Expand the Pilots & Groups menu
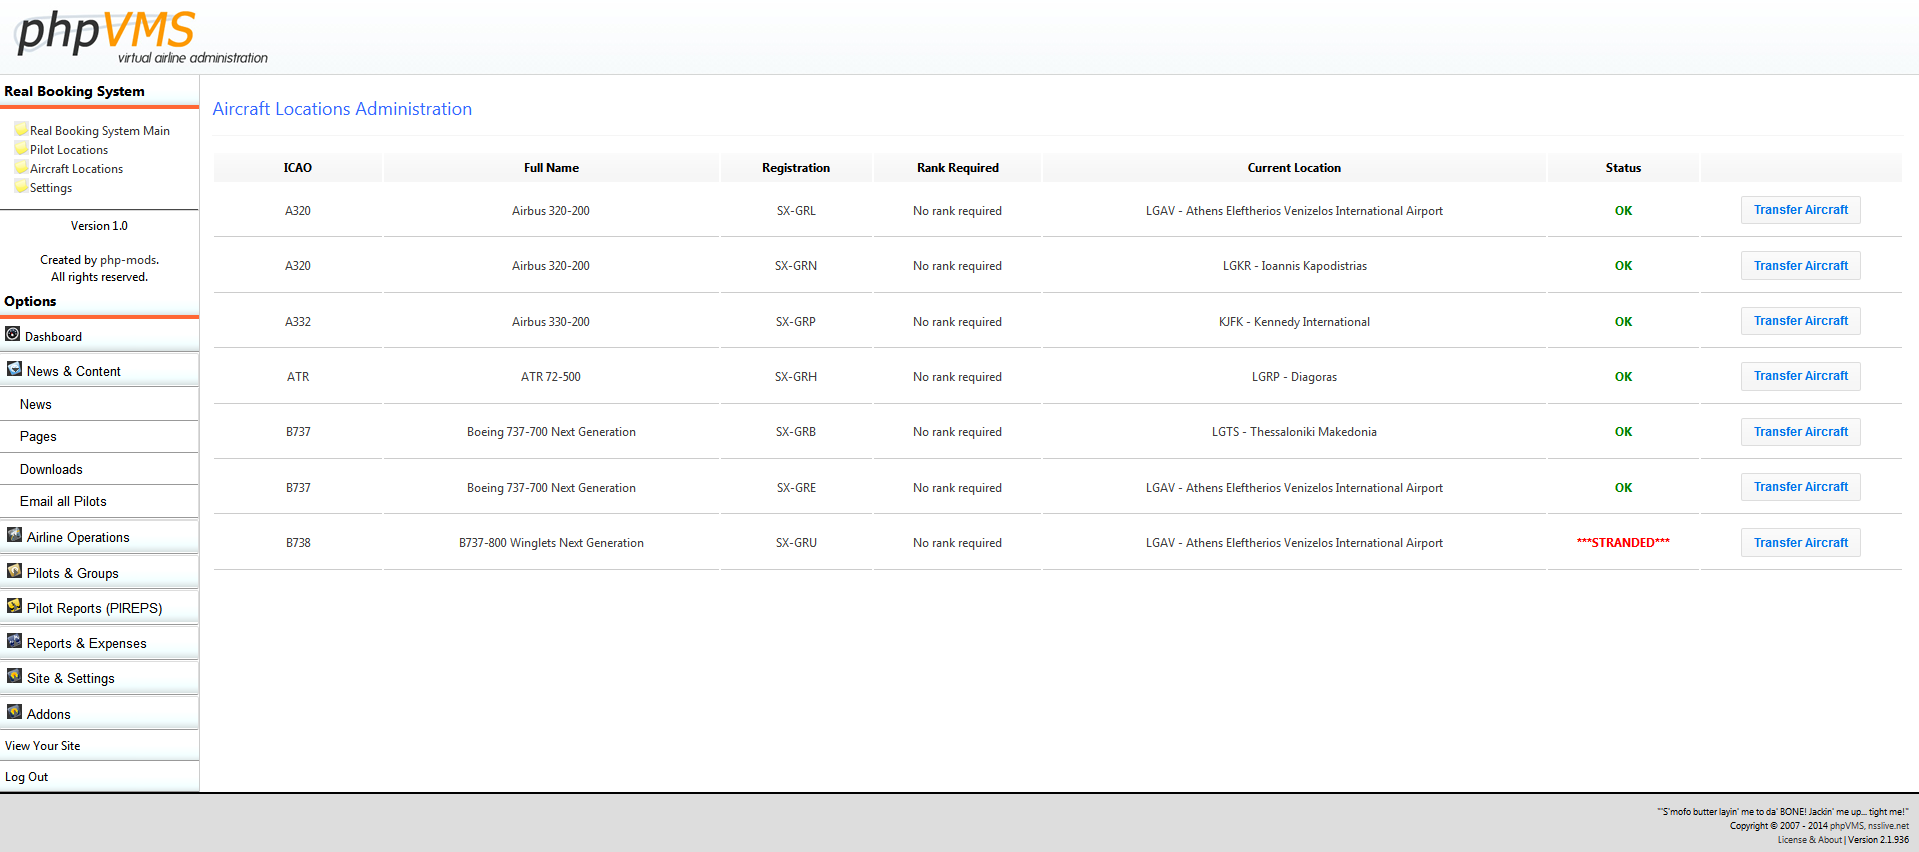The height and width of the screenshot is (852, 1919). tap(99, 573)
